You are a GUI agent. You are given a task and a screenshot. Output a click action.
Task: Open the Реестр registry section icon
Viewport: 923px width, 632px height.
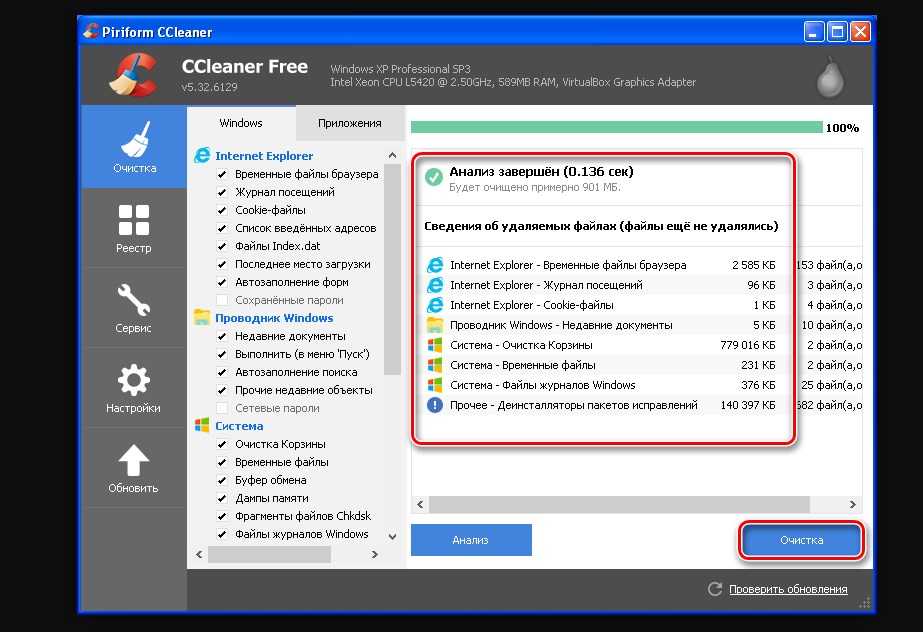133,221
